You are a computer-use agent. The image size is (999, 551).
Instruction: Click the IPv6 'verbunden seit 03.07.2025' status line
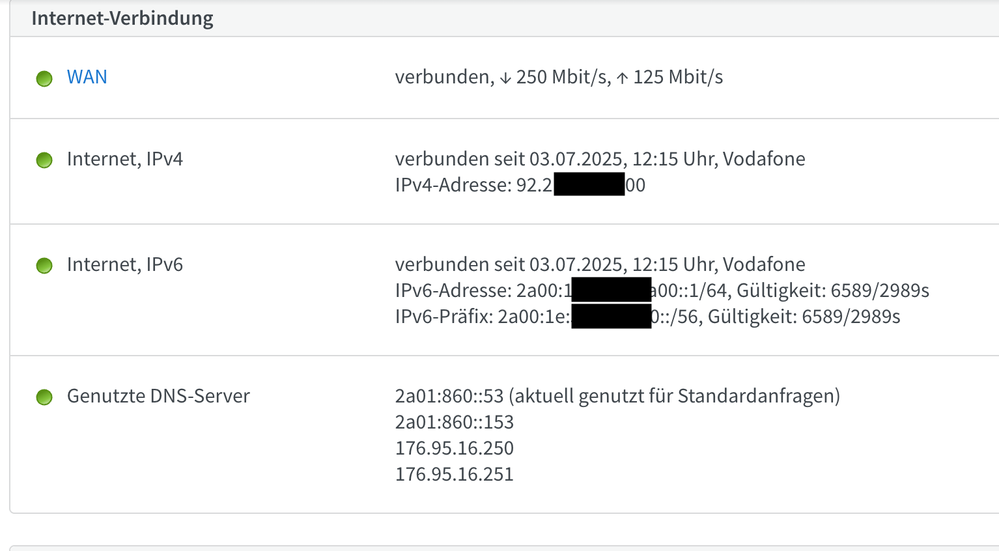click(x=599, y=265)
